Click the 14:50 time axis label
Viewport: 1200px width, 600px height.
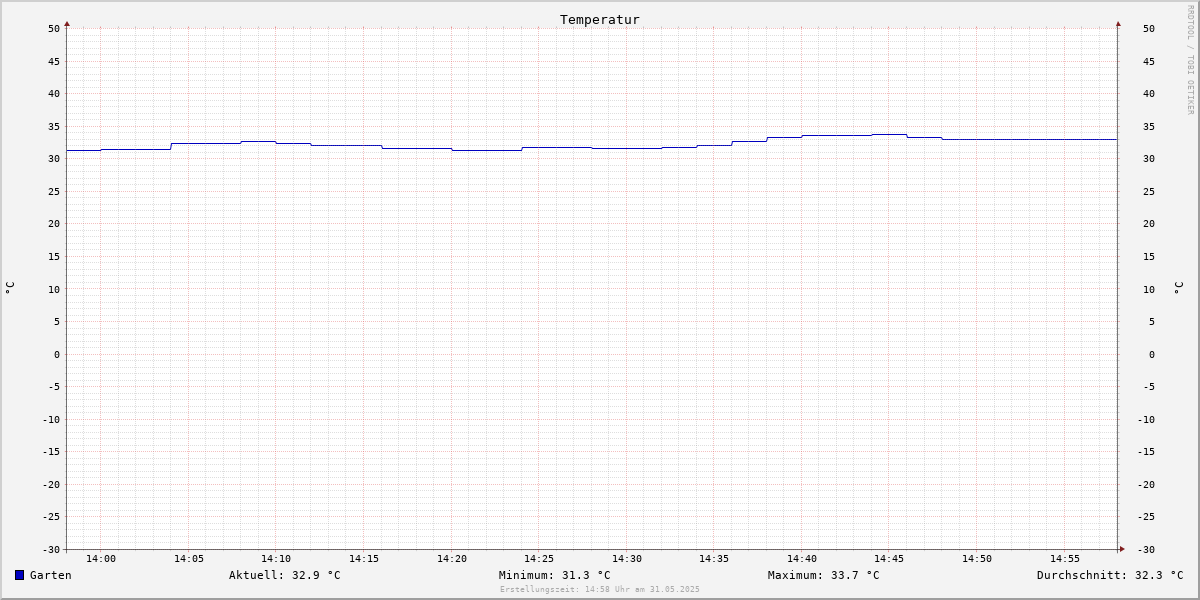click(977, 558)
